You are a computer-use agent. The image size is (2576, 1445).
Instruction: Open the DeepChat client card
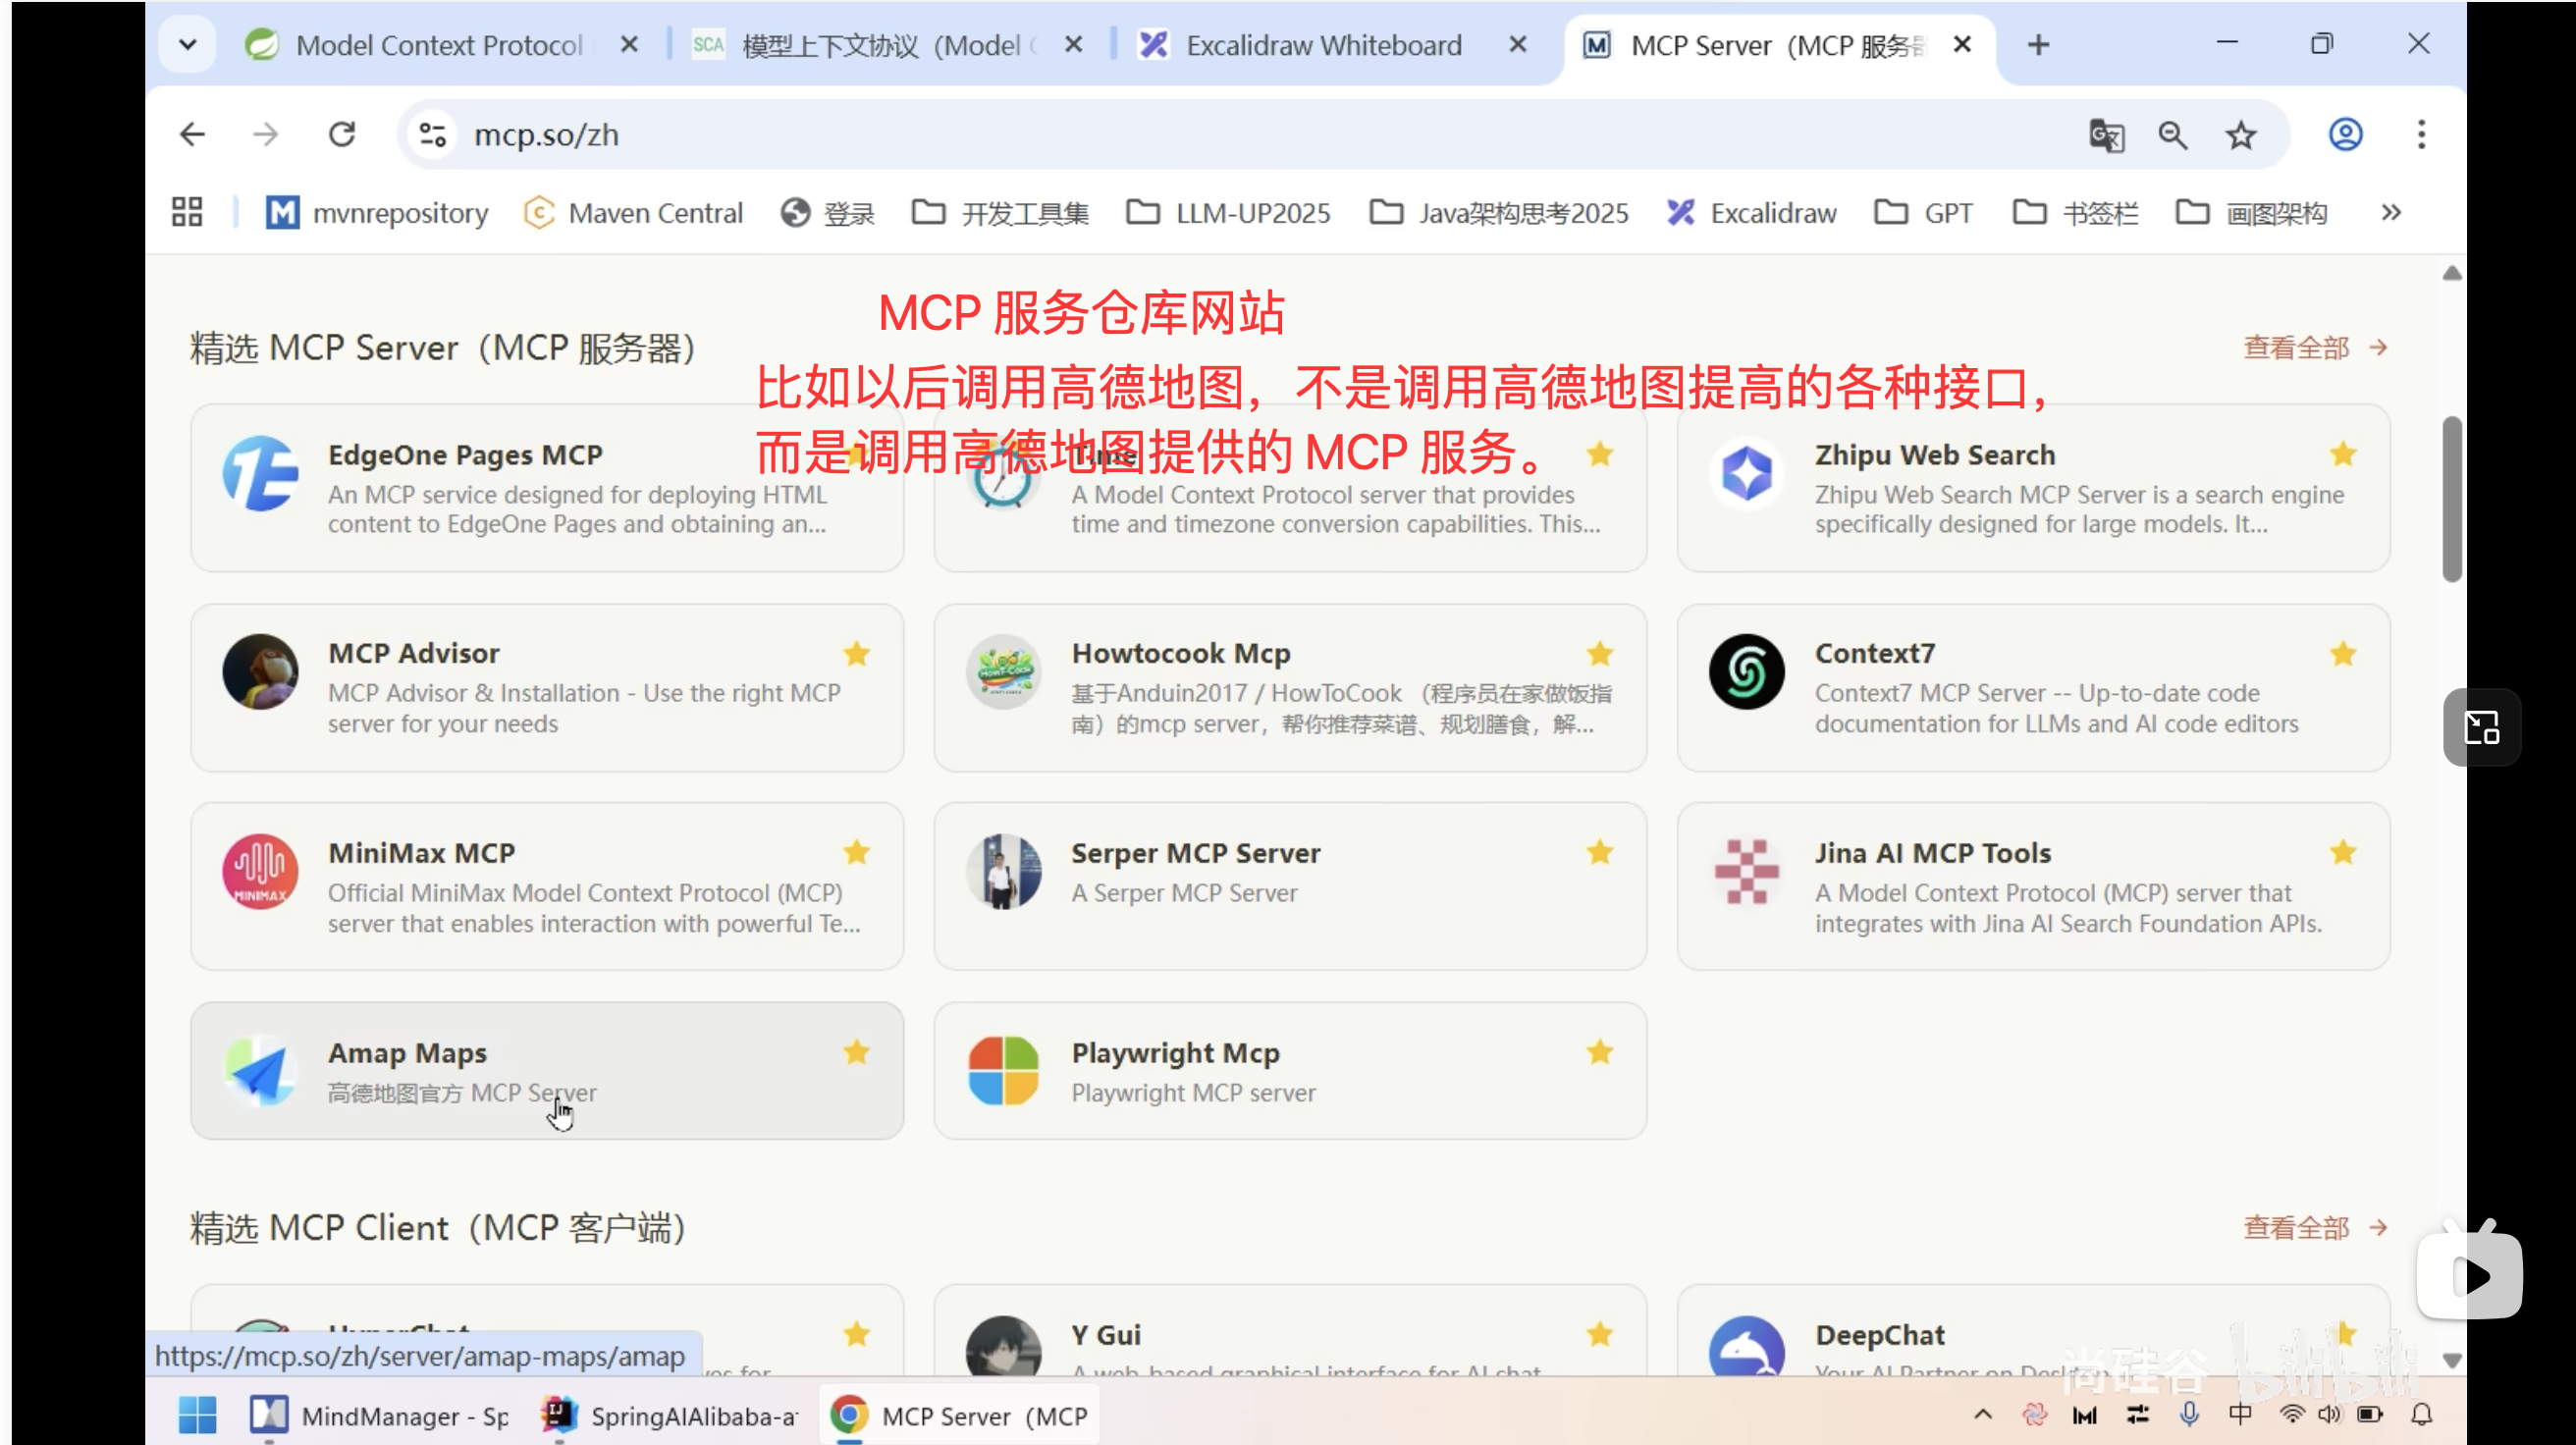pos(2033,1330)
